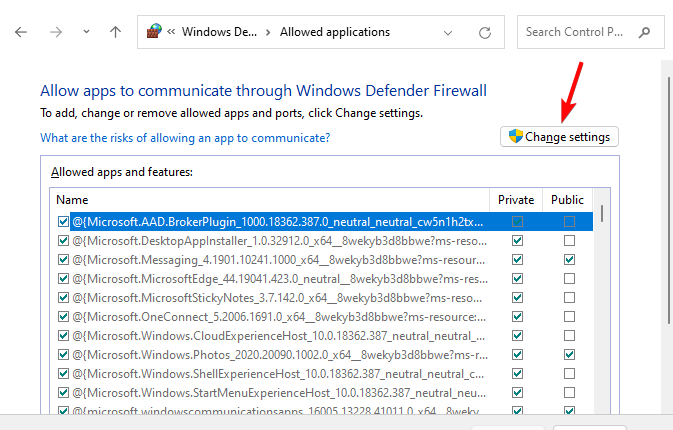Select the Microsoft.MicrosoftStickyNotes row

tap(280, 298)
